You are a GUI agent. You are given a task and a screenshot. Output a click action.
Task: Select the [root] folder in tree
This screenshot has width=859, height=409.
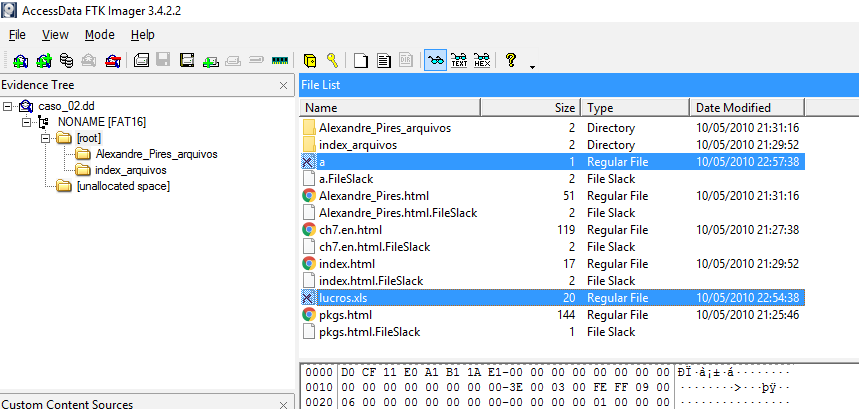[x=89, y=138]
